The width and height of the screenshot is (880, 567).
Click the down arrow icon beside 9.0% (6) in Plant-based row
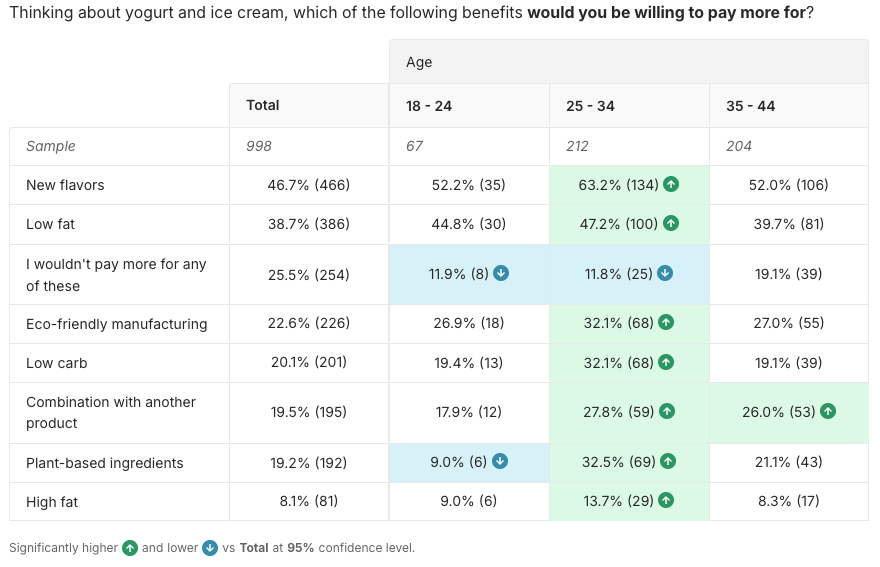point(501,462)
